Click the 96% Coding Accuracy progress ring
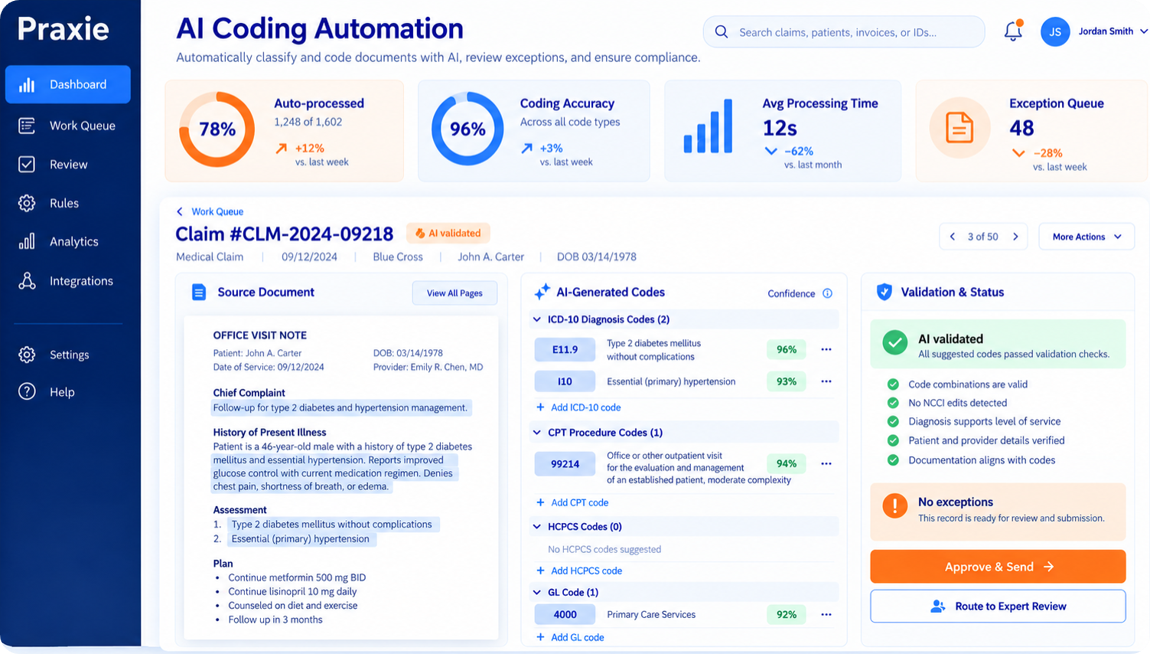 click(467, 129)
